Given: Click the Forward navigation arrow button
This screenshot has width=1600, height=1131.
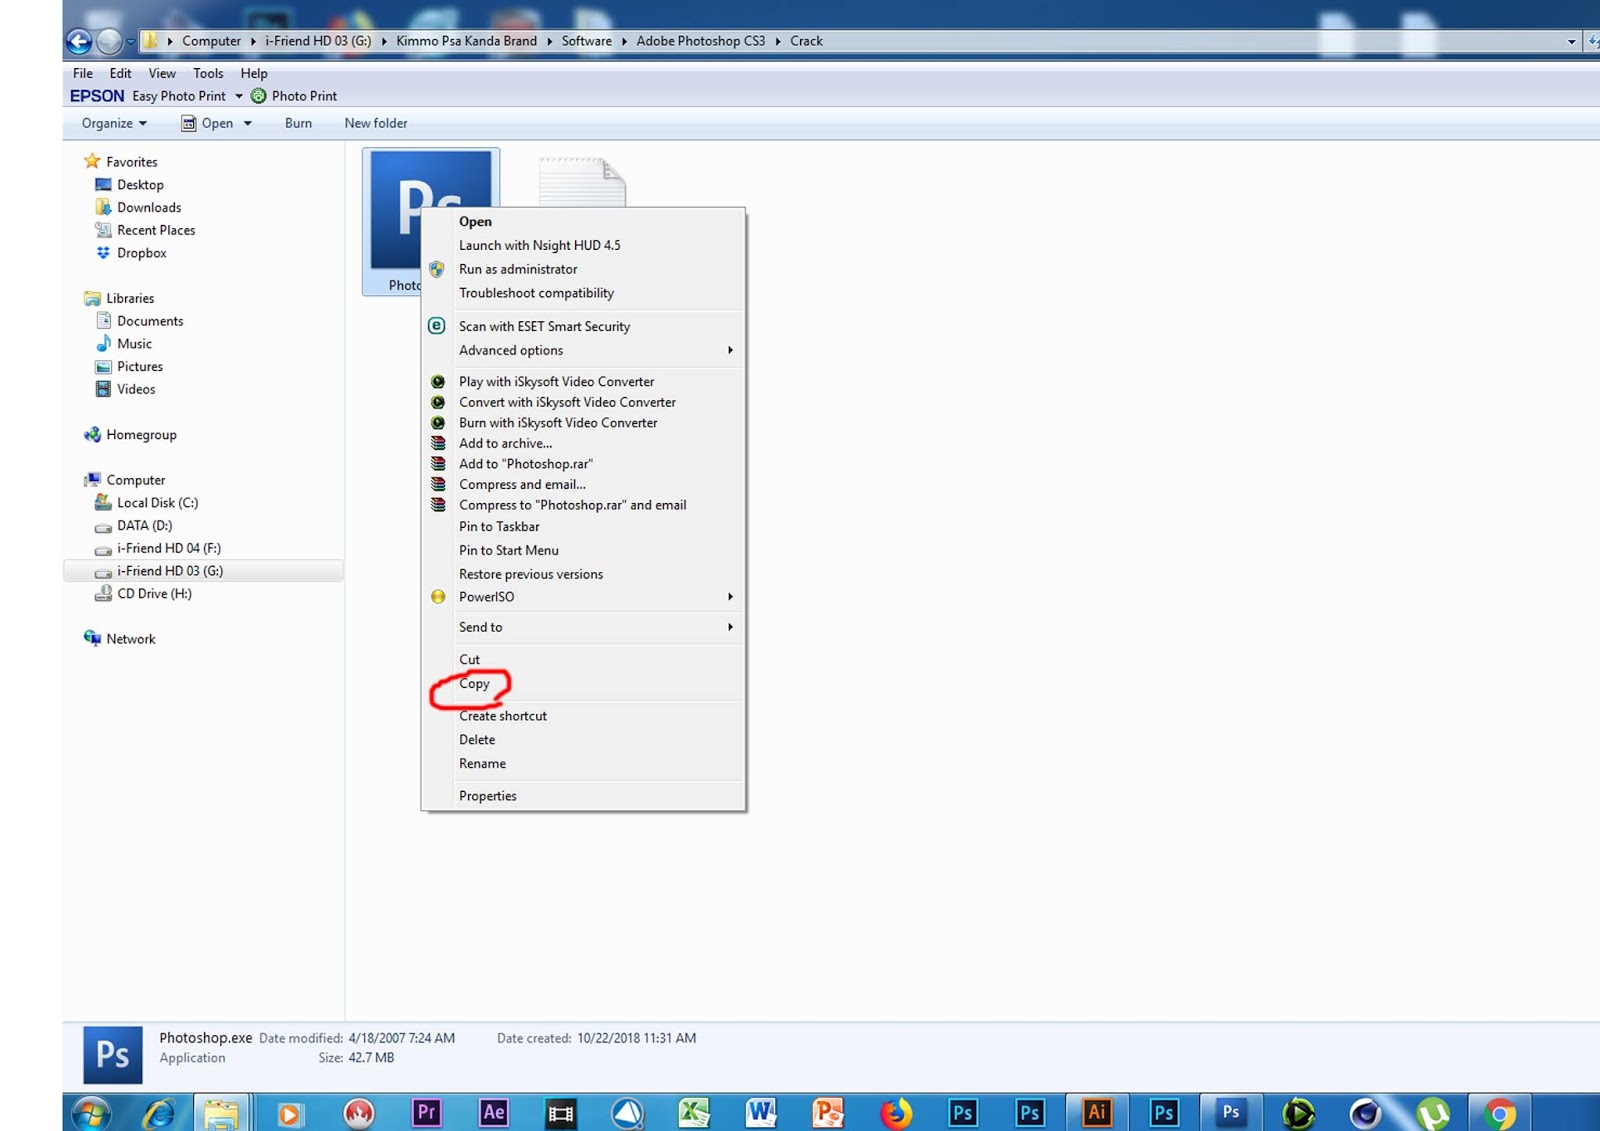Looking at the screenshot, I should [109, 41].
